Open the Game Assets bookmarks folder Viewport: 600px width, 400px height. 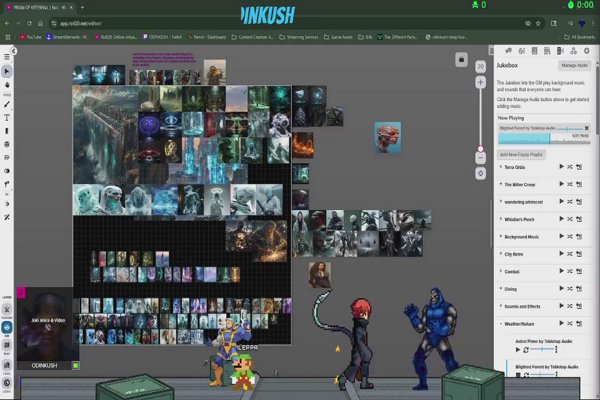[338, 37]
